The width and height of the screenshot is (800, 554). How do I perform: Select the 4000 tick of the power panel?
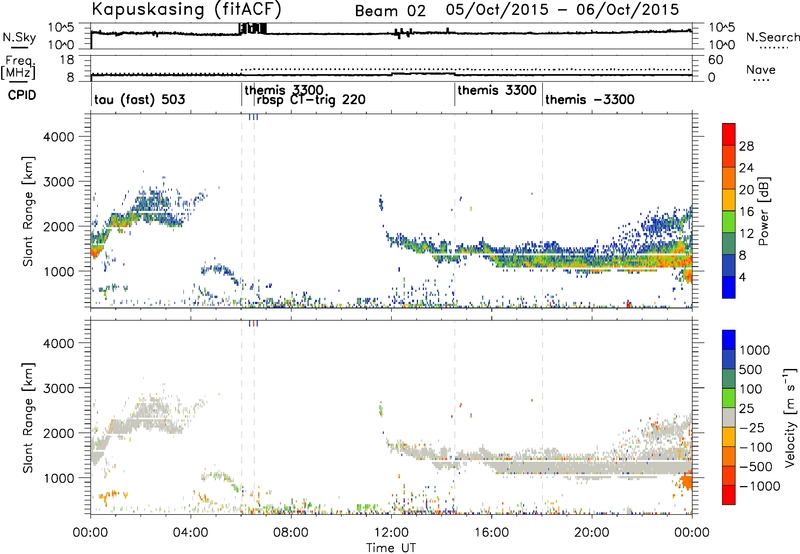coord(59,137)
